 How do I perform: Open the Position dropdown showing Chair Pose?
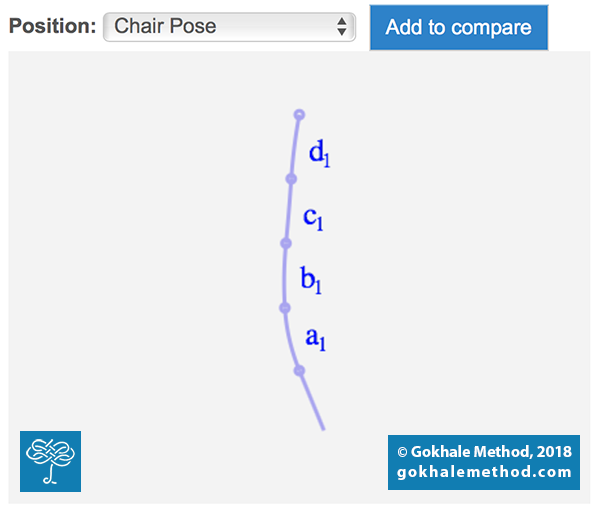point(229,27)
